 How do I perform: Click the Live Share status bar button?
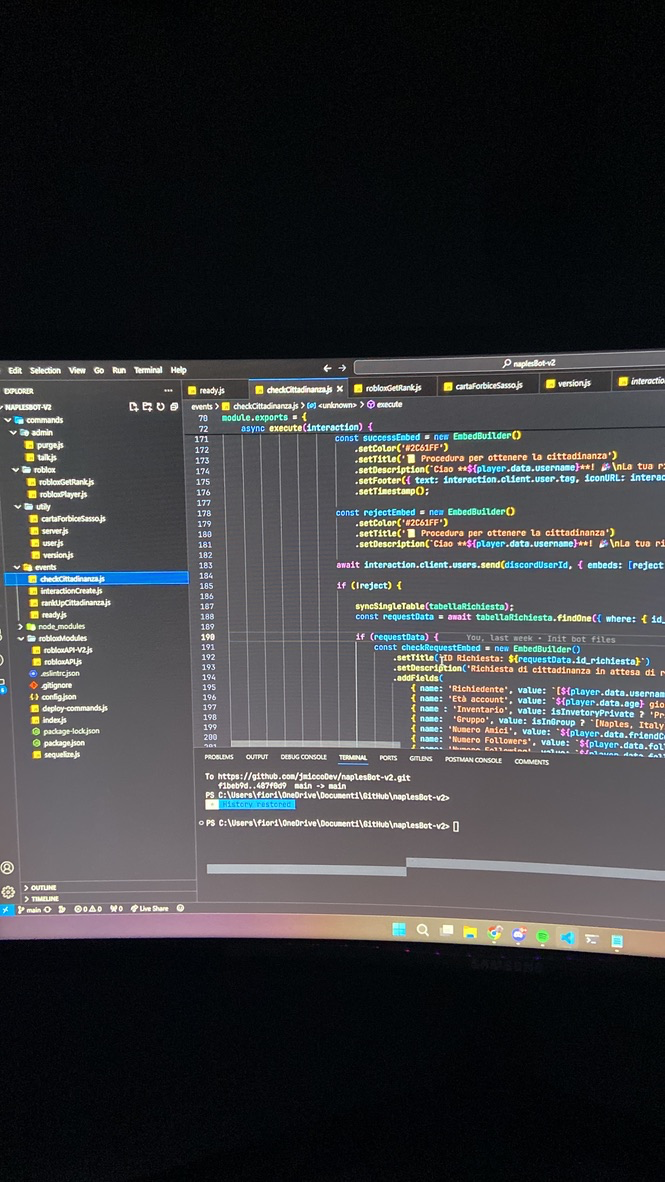pos(152,908)
